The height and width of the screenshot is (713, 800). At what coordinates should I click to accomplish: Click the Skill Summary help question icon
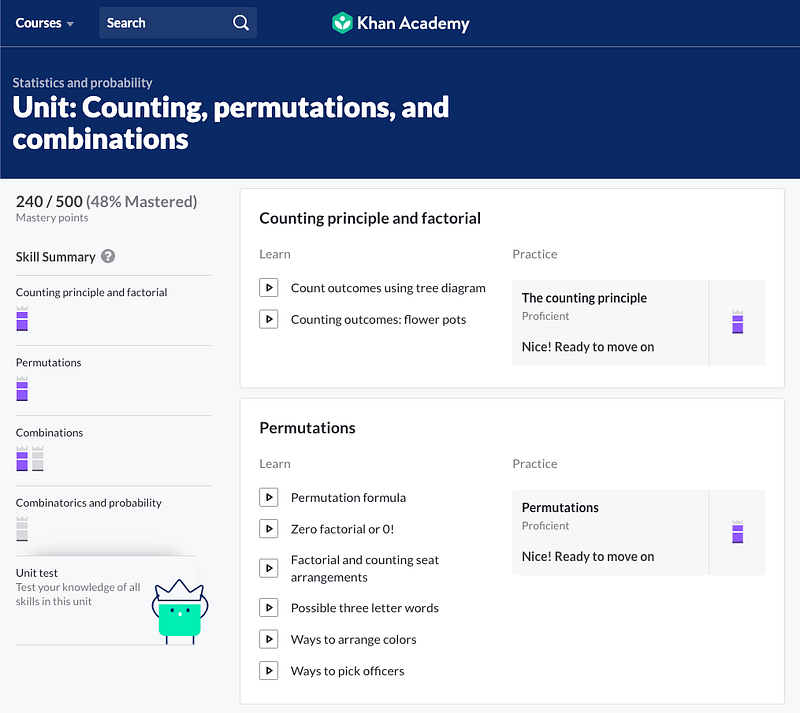(x=108, y=256)
